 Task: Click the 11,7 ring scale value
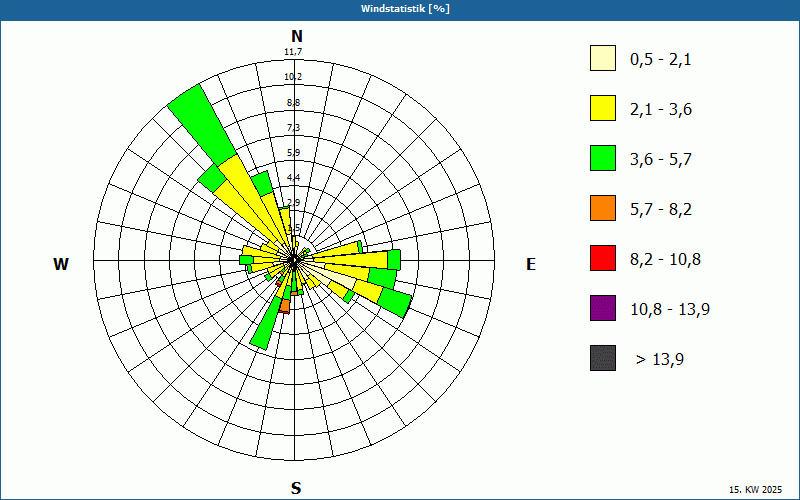point(293,52)
